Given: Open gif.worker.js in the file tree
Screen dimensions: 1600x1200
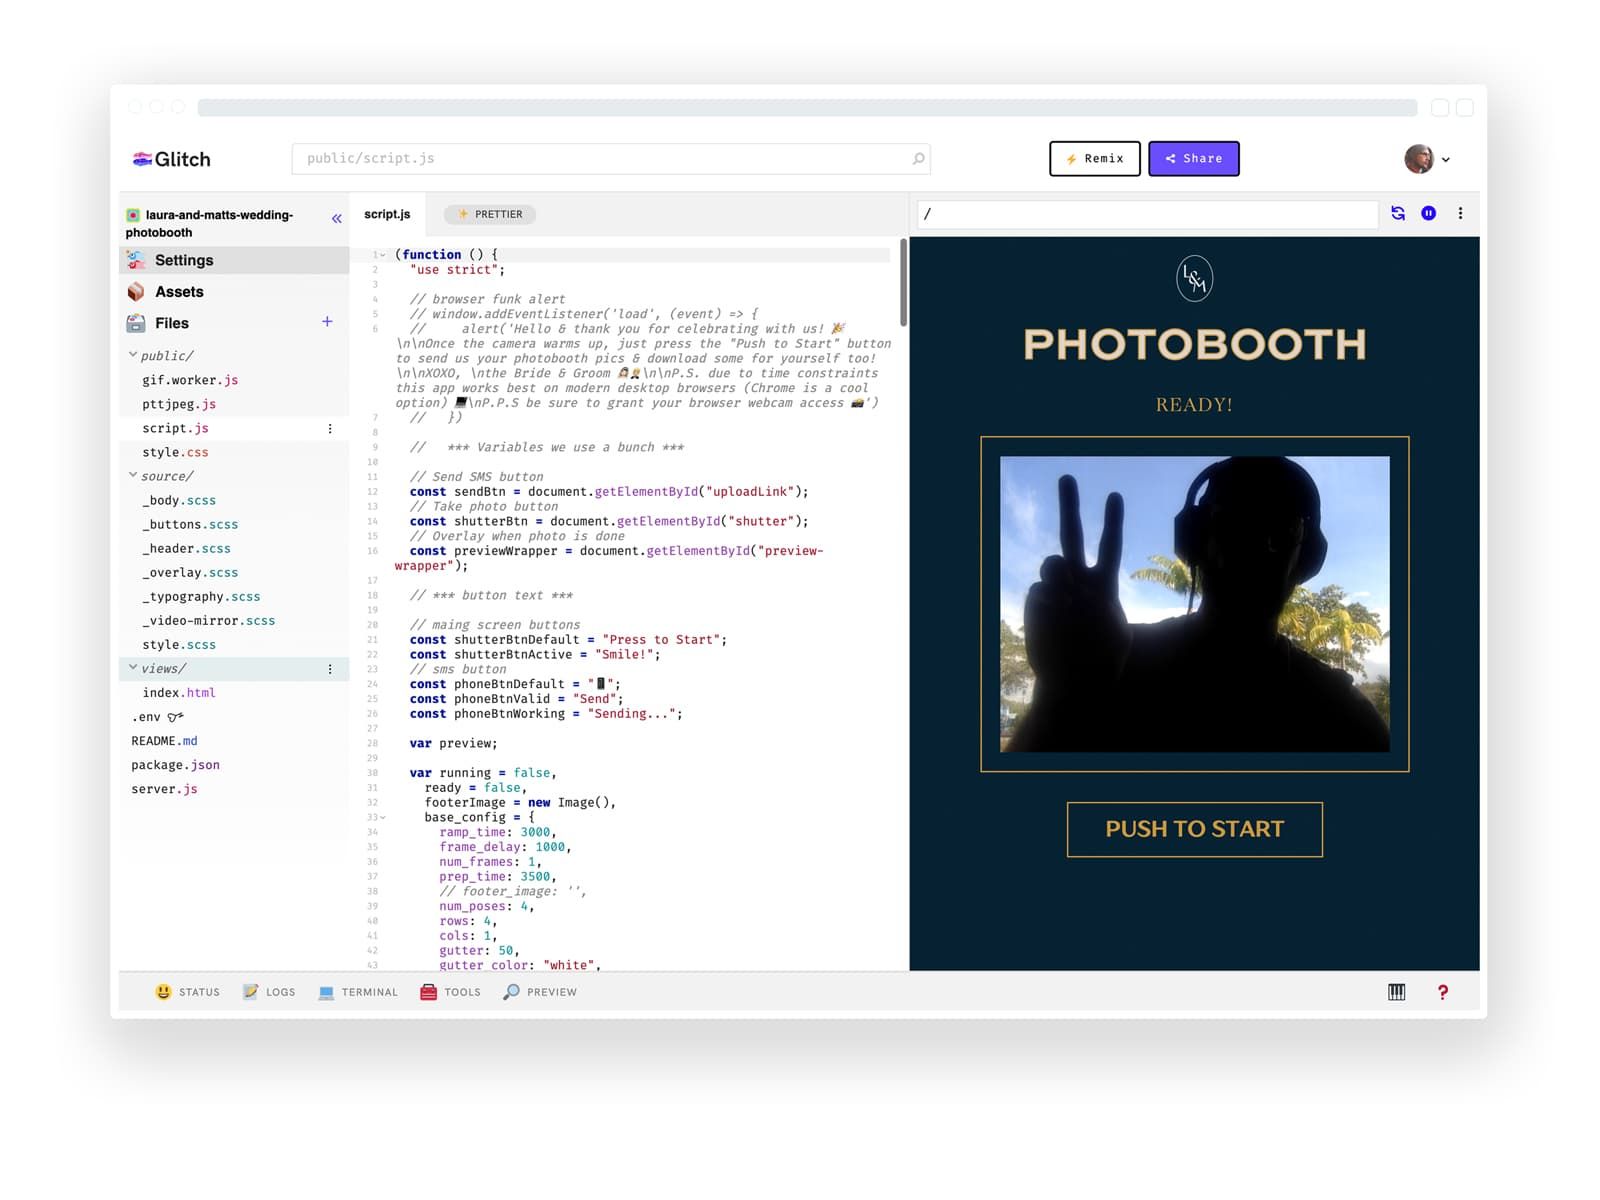Looking at the screenshot, I should (x=190, y=380).
